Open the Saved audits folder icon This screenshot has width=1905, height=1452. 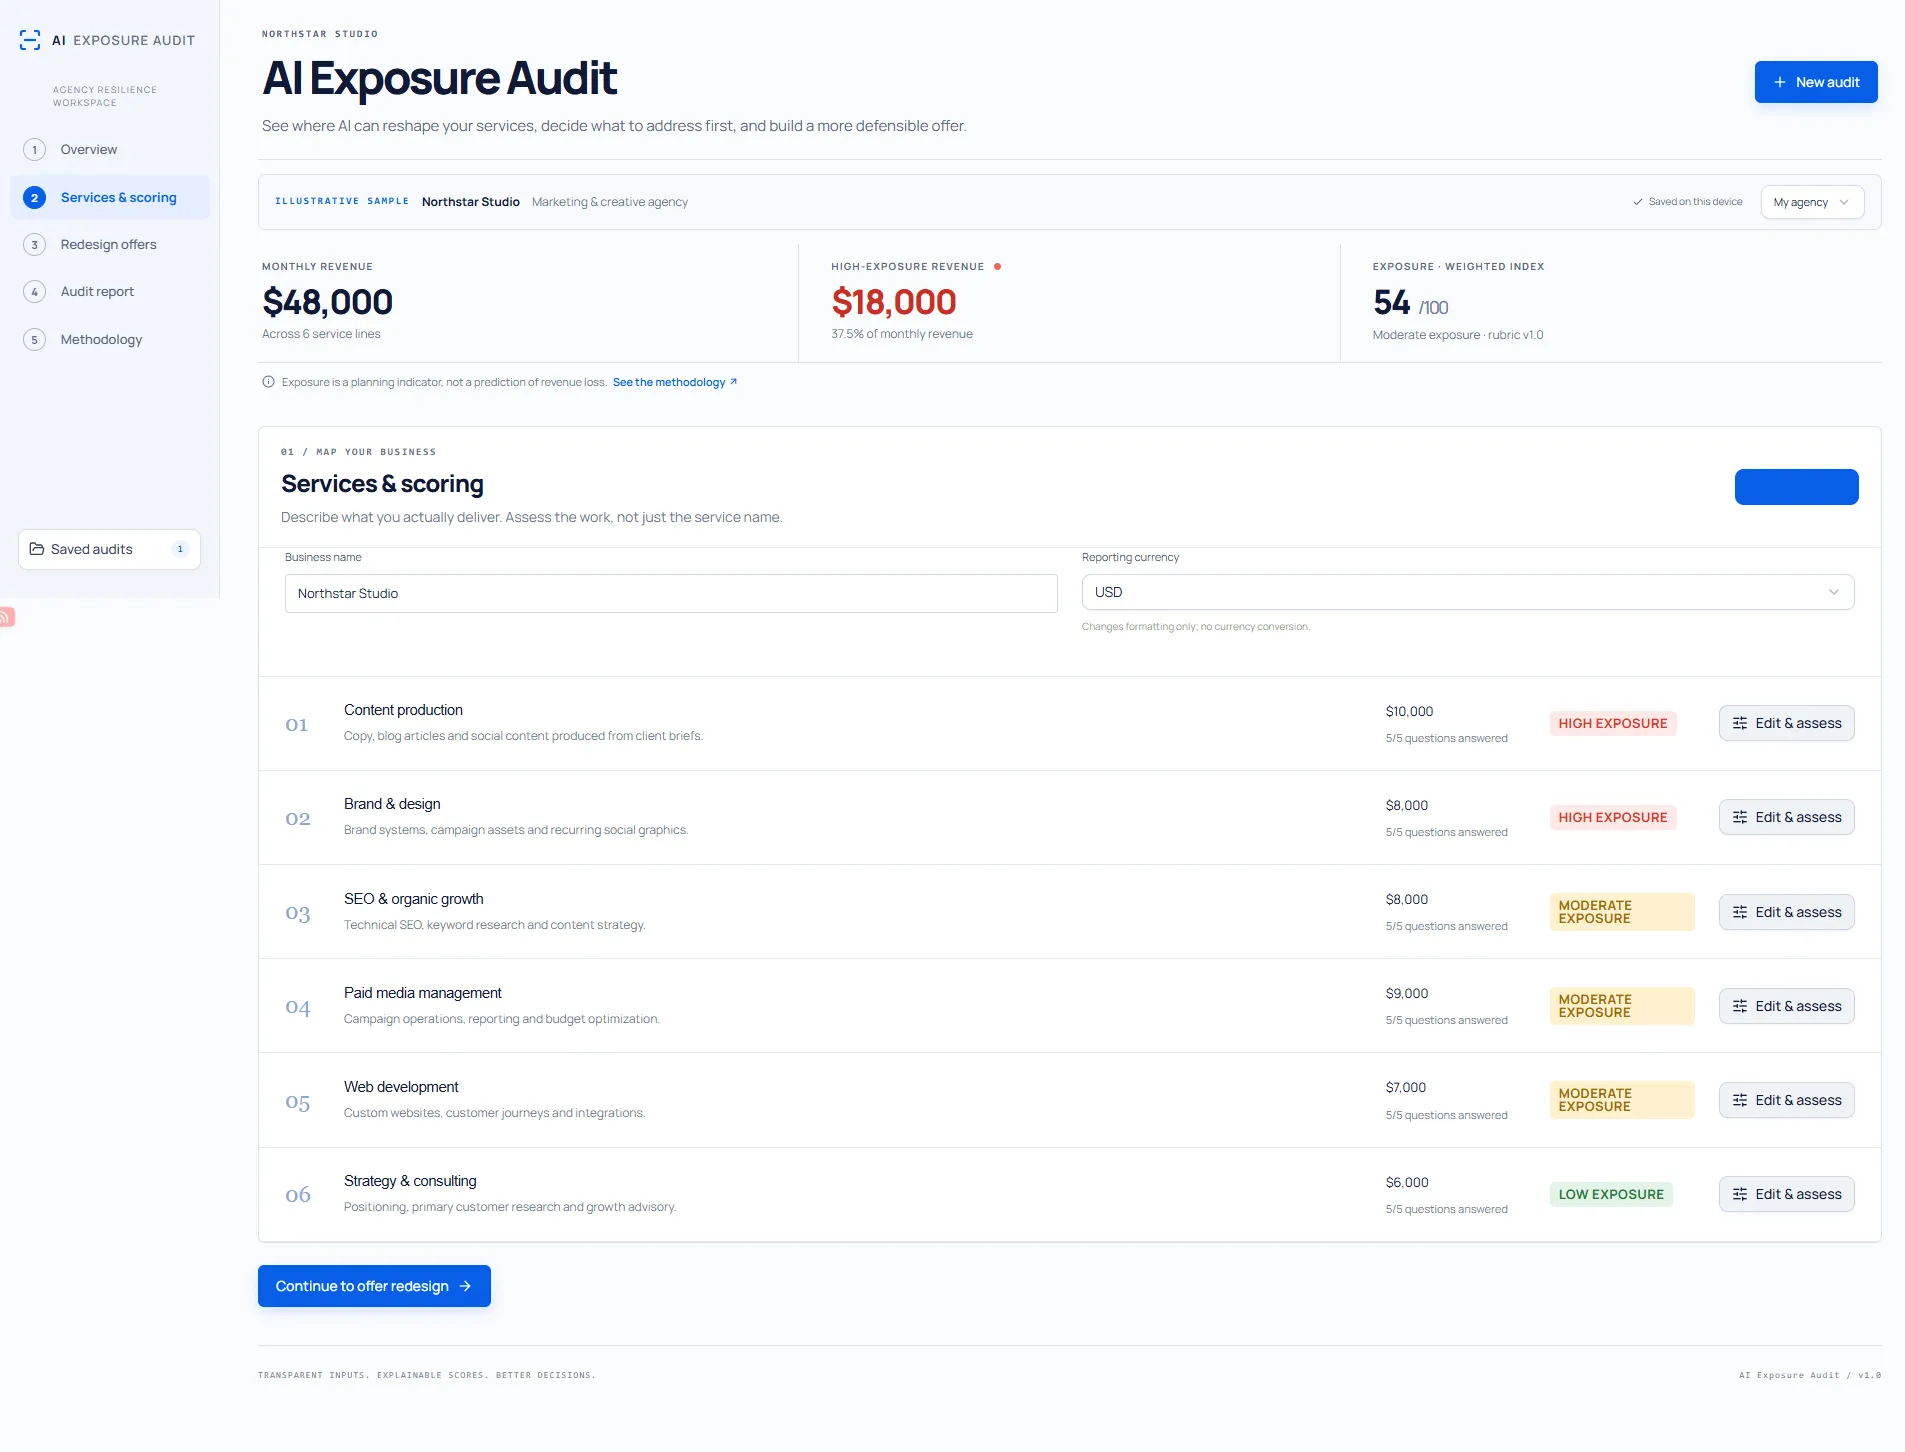coord(37,549)
